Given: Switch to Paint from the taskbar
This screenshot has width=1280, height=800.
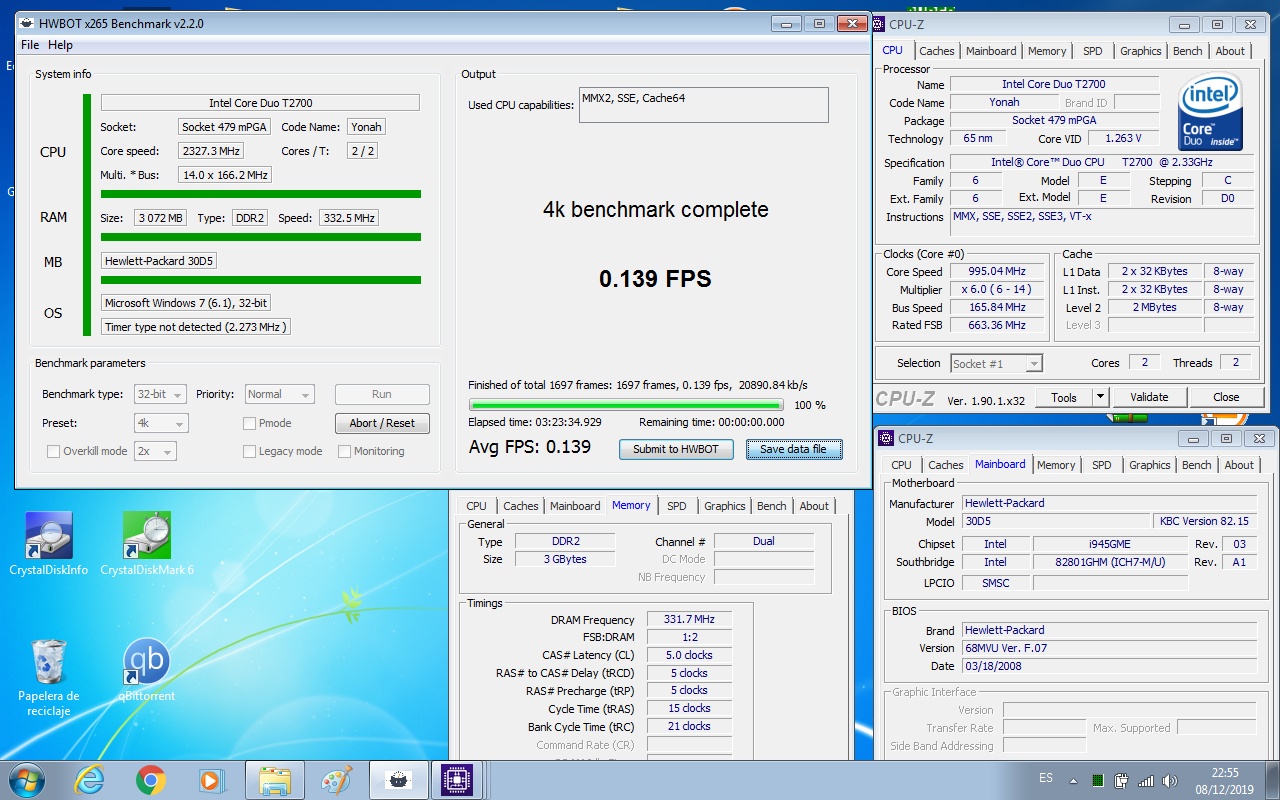Looking at the screenshot, I should [x=337, y=780].
